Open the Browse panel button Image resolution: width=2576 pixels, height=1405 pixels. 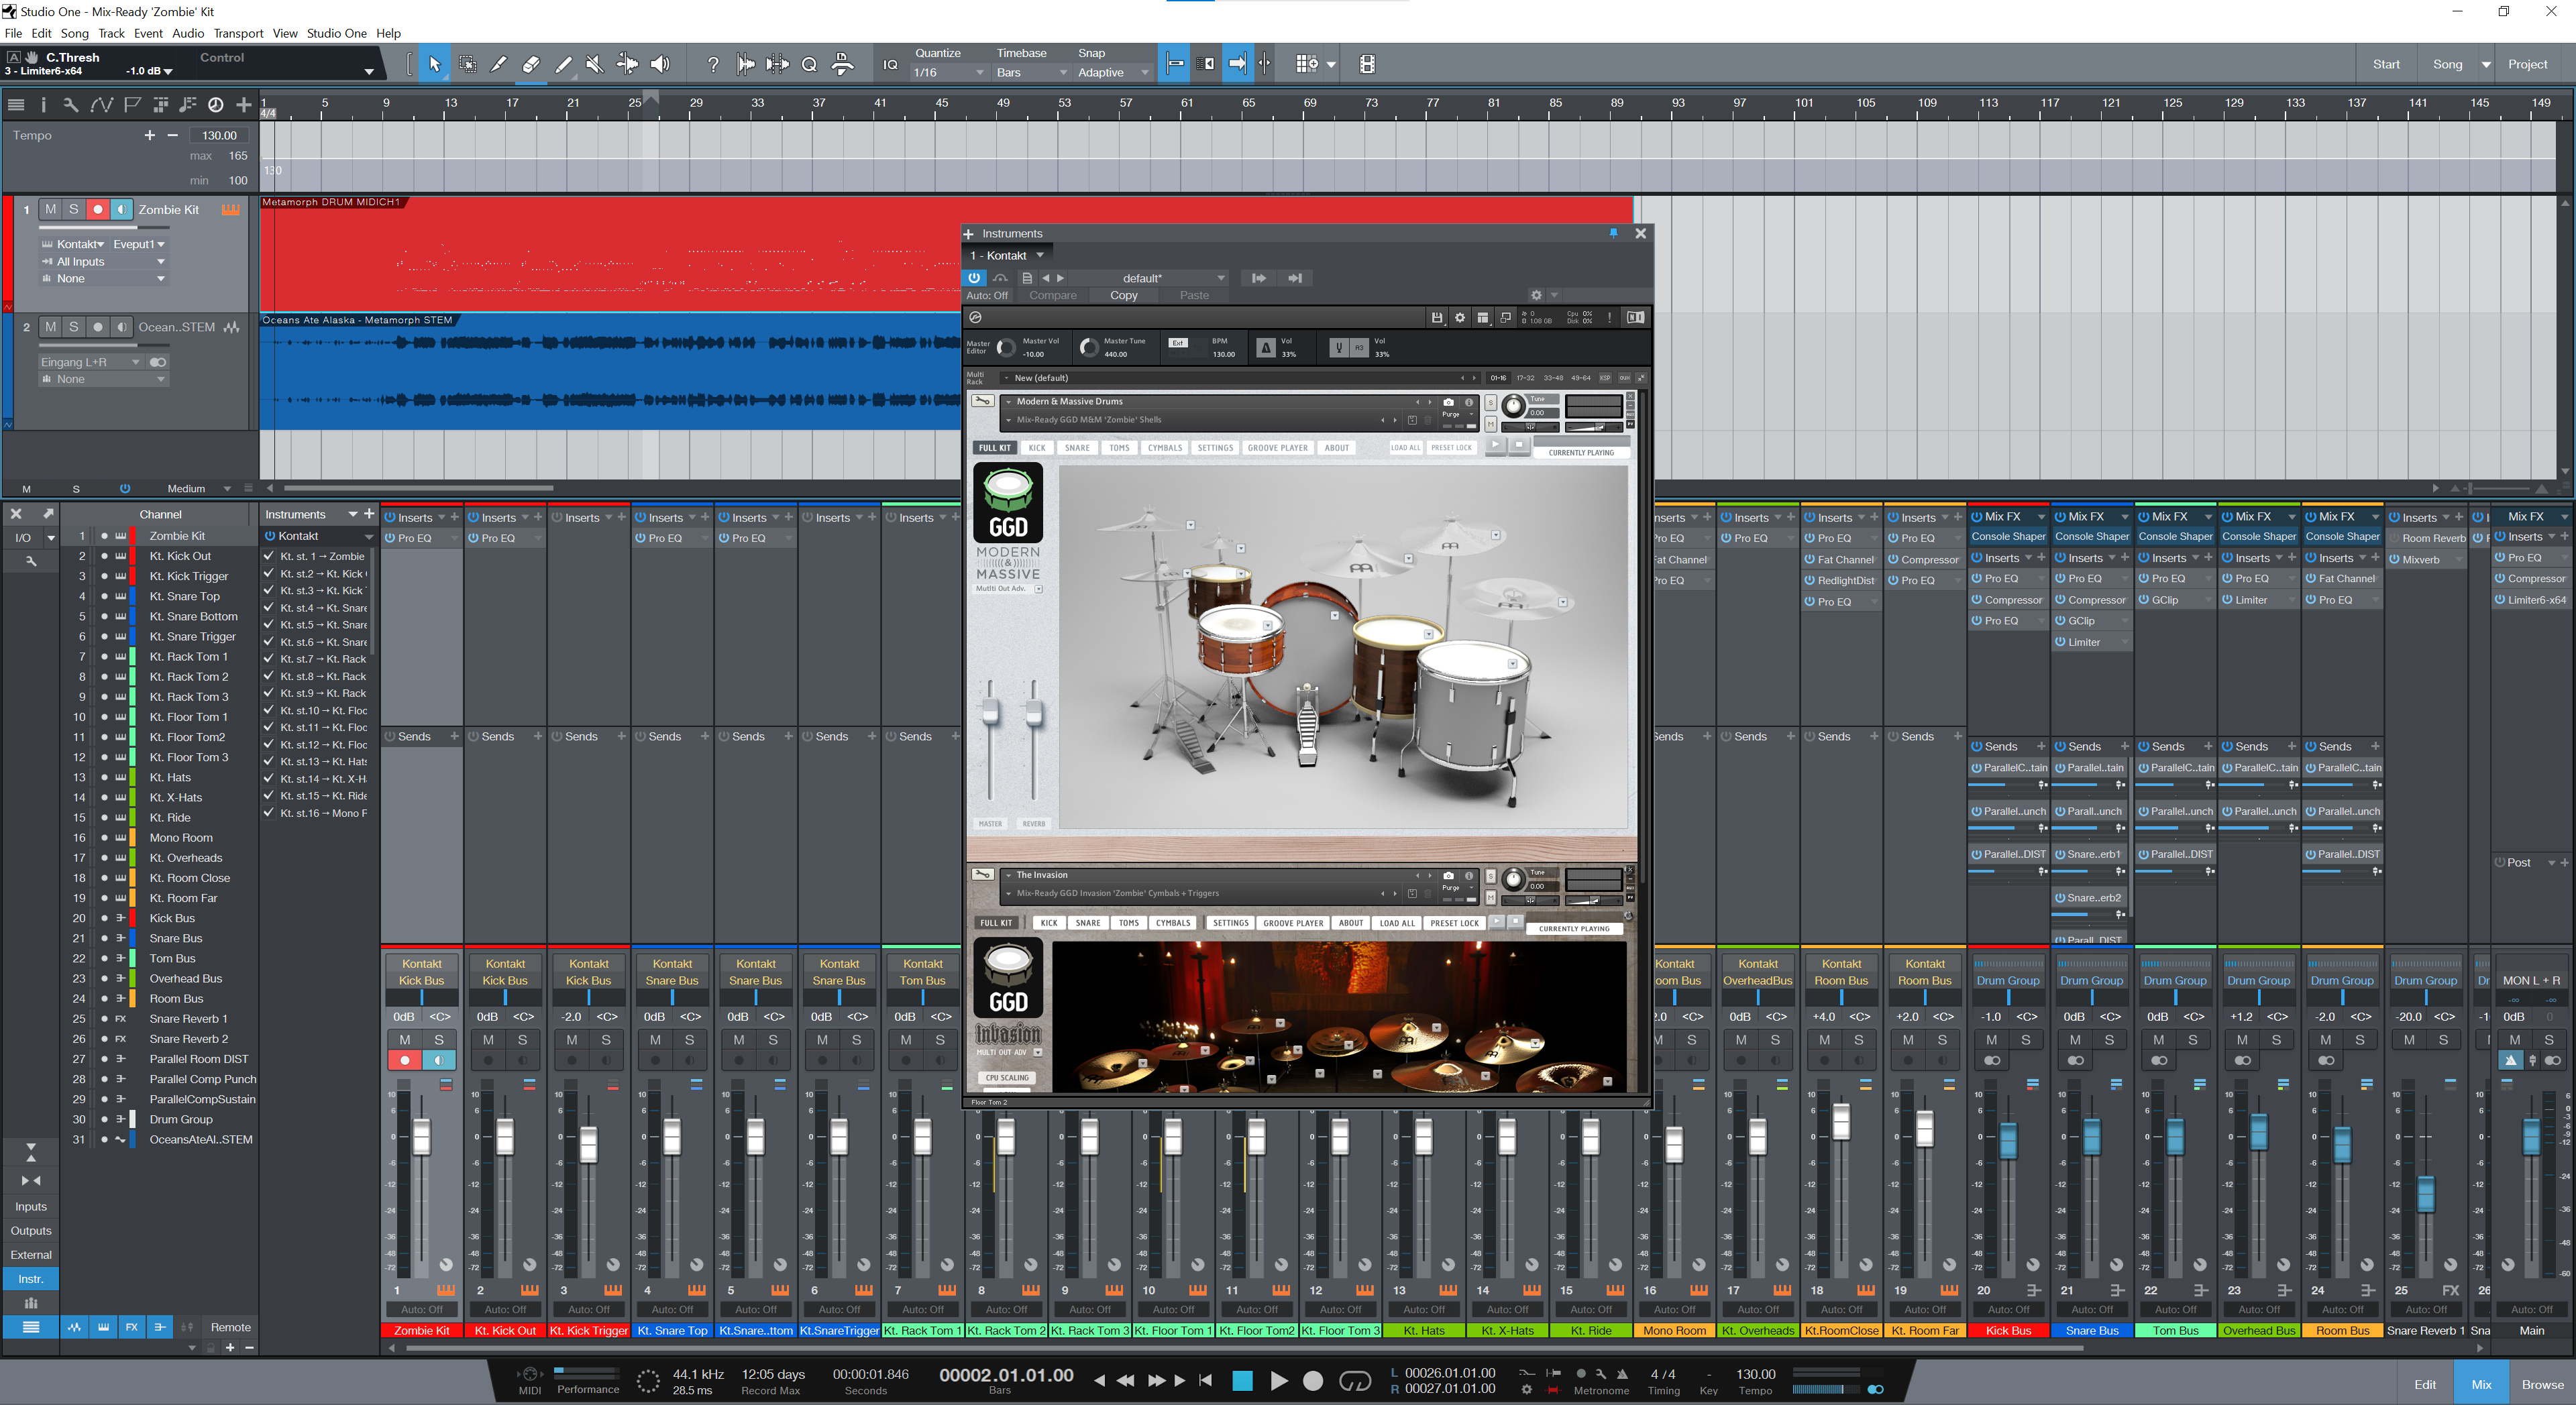[x=2542, y=1384]
